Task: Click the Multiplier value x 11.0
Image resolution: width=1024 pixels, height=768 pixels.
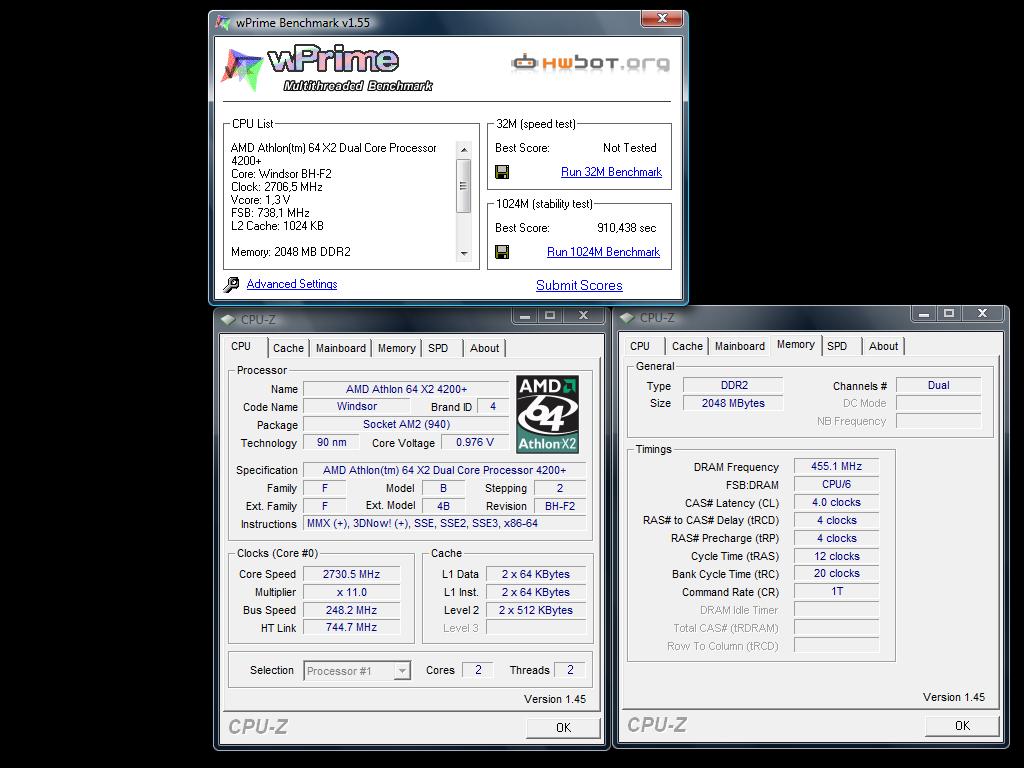Action: coord(351,592)
